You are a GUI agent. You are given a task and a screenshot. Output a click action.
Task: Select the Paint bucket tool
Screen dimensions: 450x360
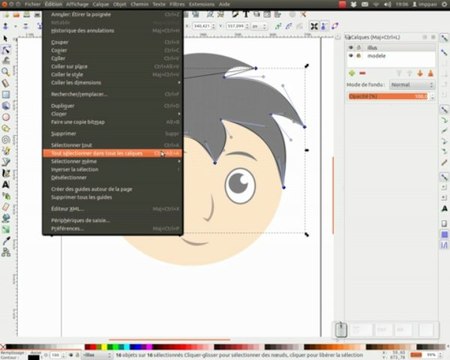6,218
